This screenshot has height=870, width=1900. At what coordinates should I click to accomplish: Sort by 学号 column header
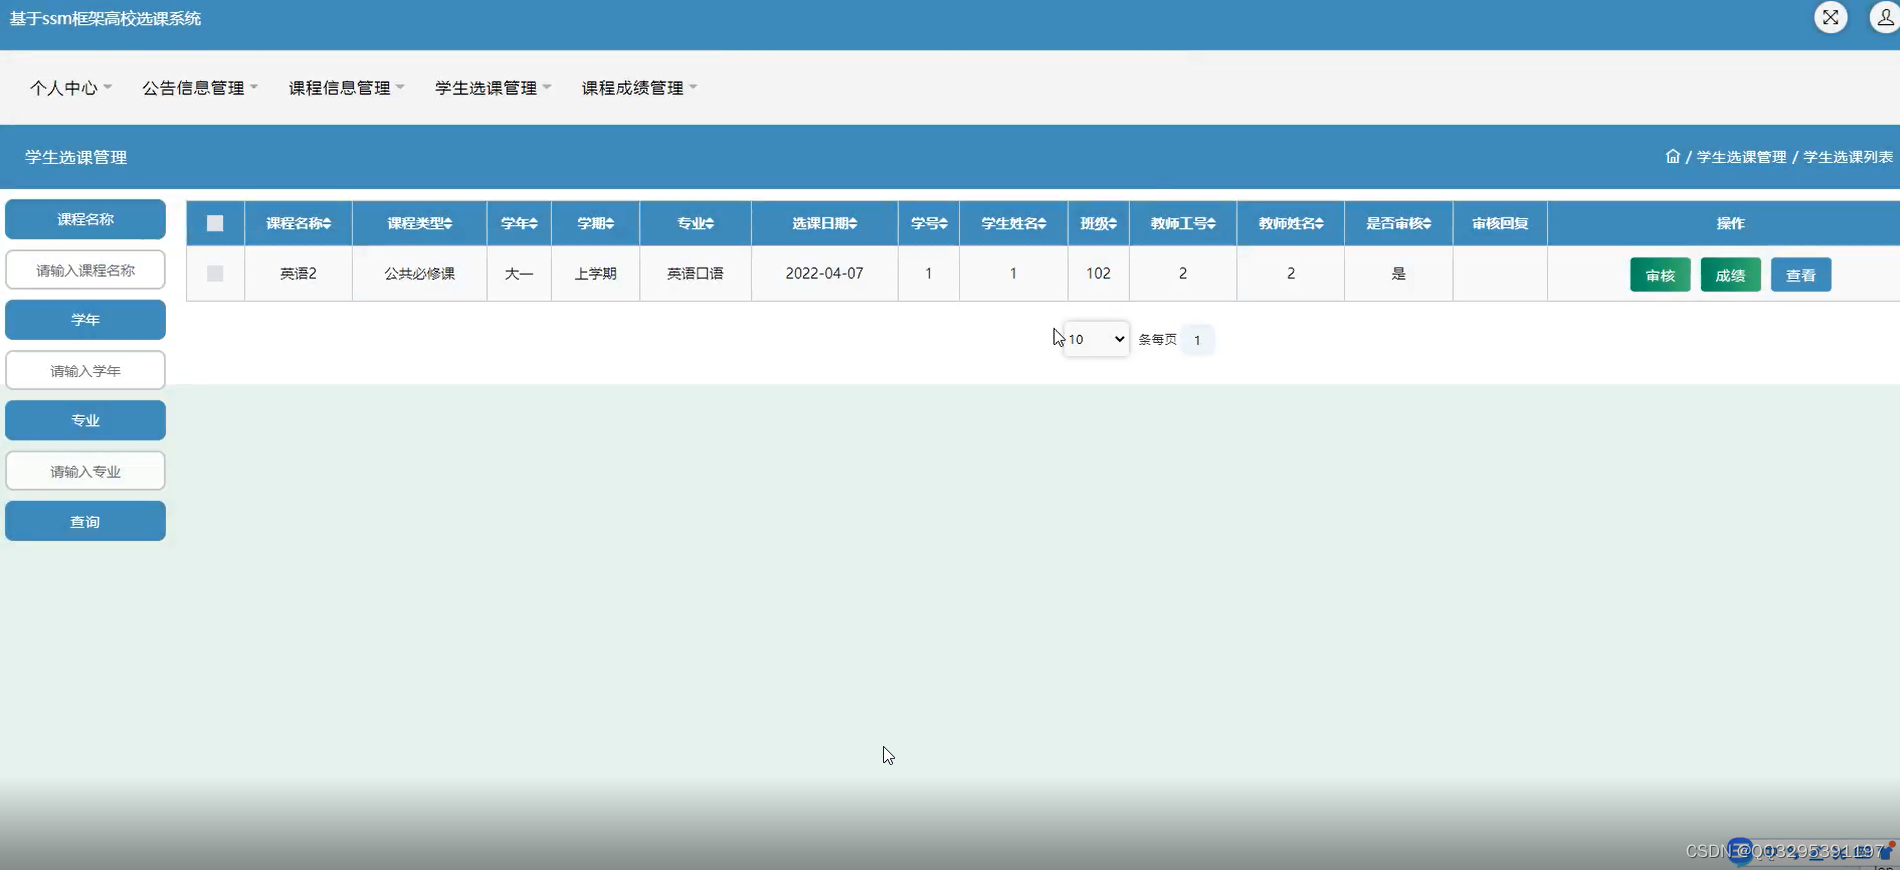pos(929,224)
